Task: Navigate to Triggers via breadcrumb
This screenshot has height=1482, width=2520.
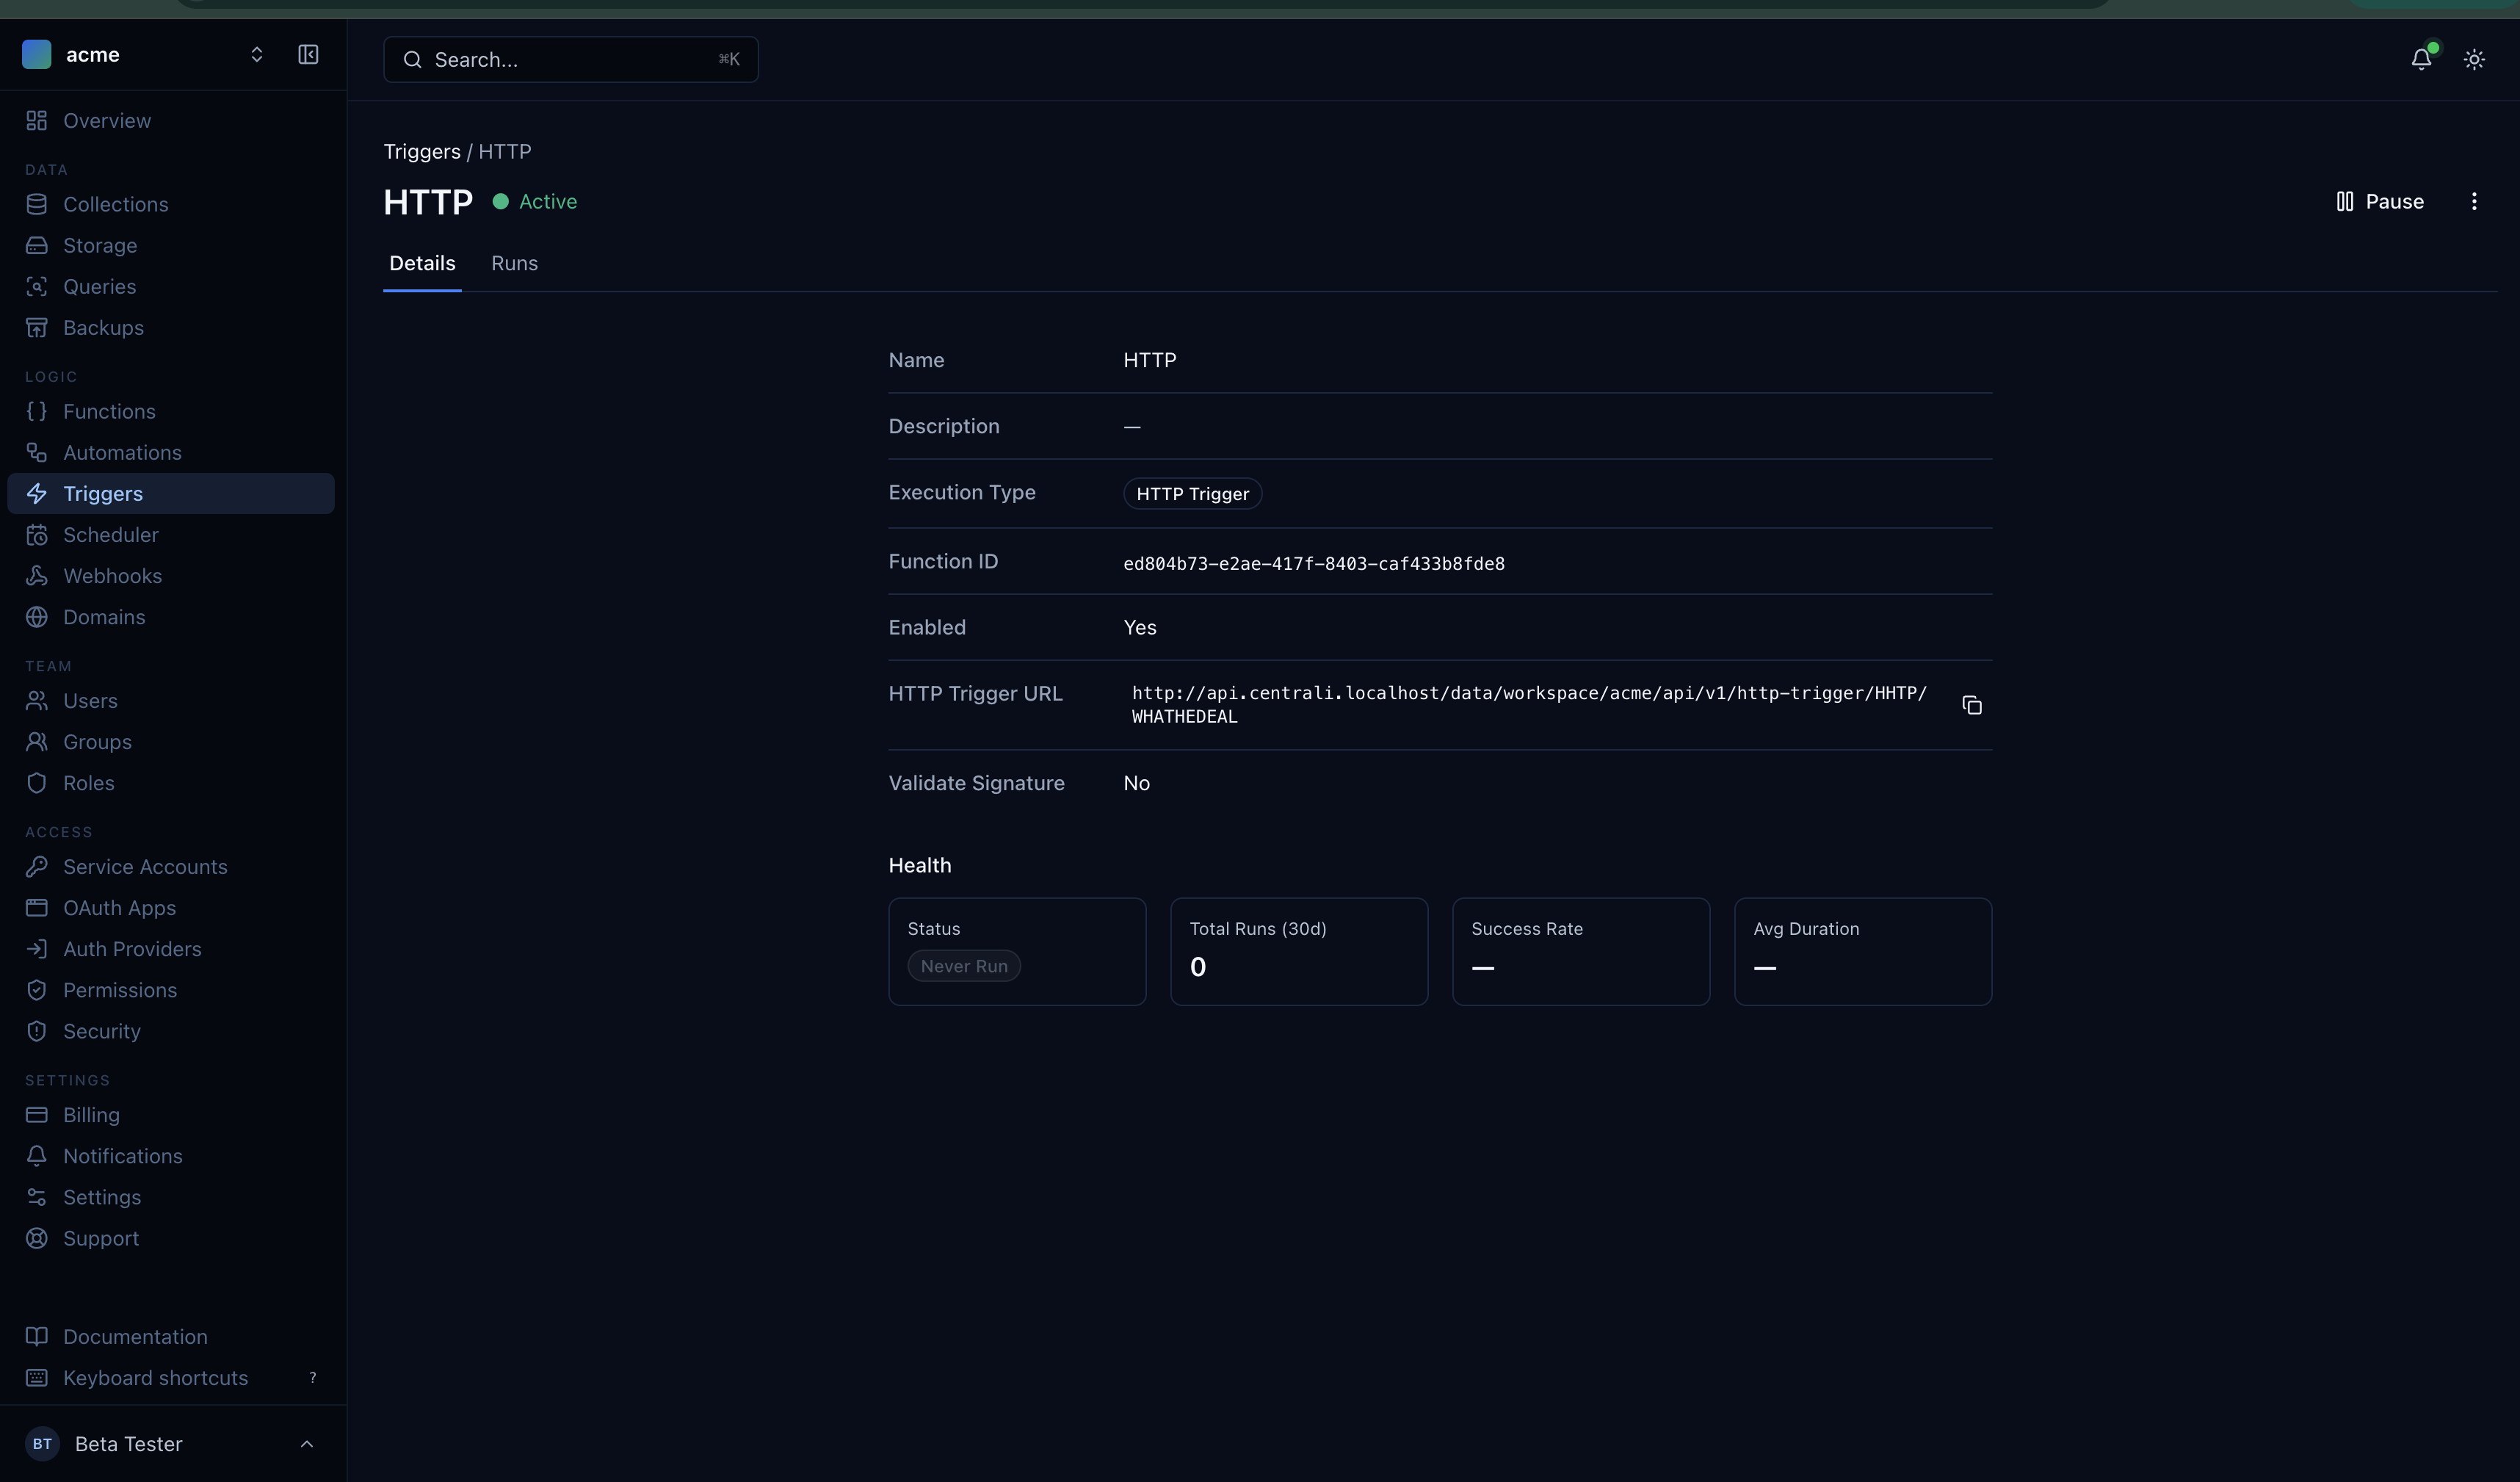Action: point(420,151)
